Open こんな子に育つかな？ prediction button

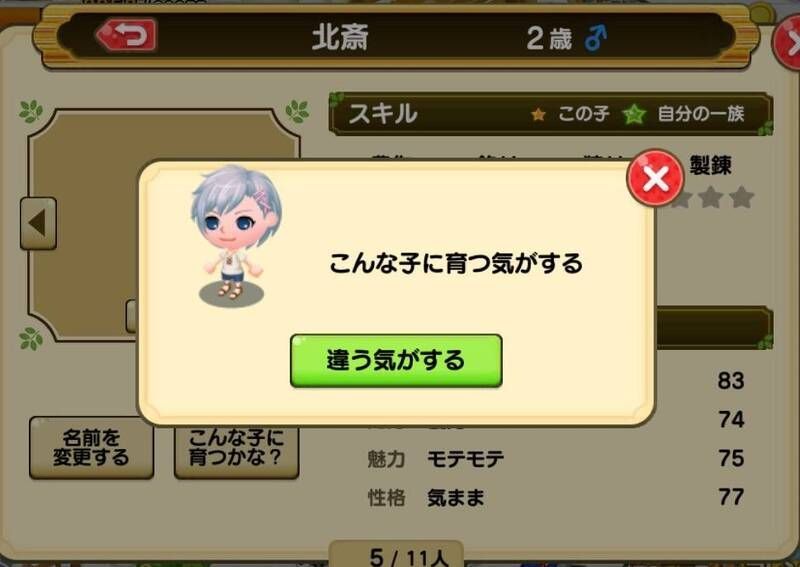coord(236,450)
